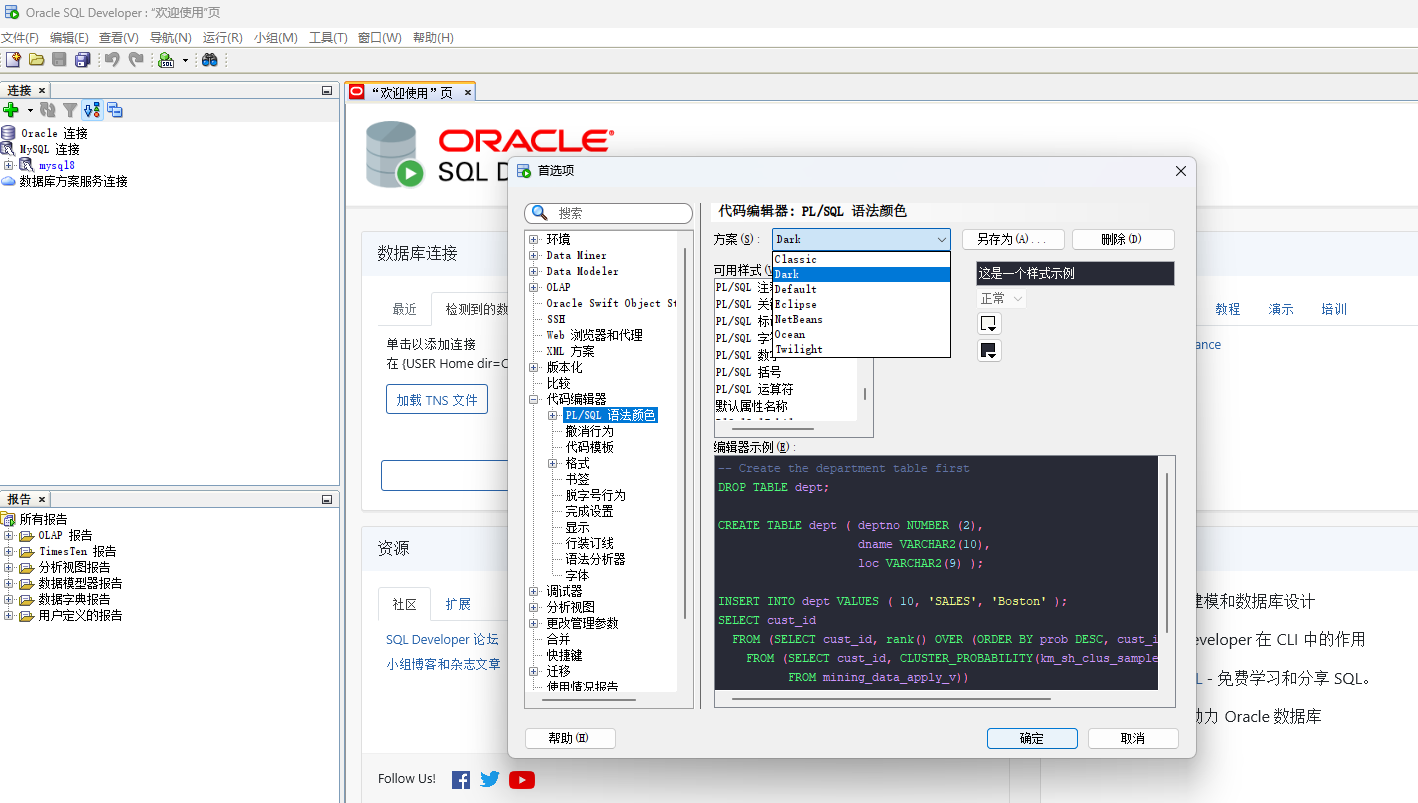Open the dark background color swatch picker
The width and height of the screenshot is (1418, 803).
pos(989,350)
